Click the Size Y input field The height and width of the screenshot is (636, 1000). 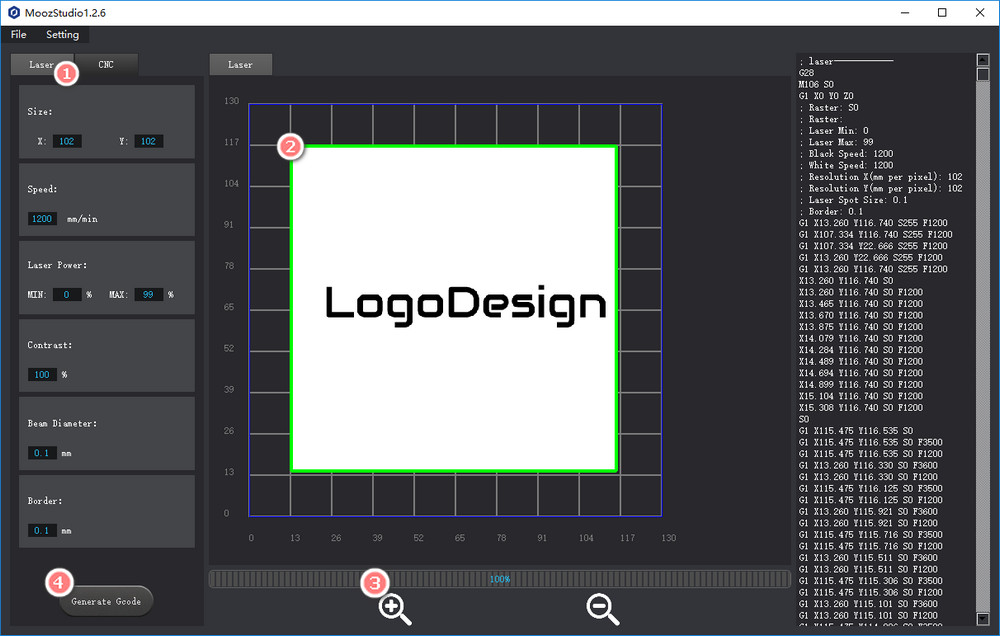pyautogui.click(x=148, y=141)
